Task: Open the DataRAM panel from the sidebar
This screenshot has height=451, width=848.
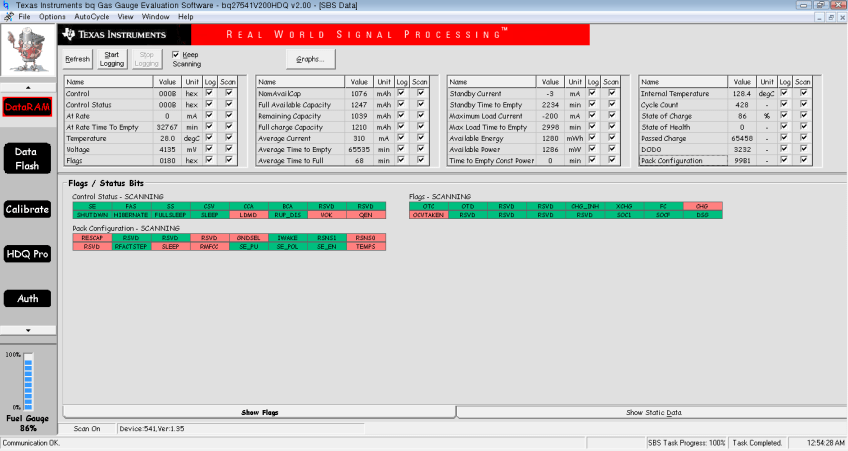Action: point(27,107)
